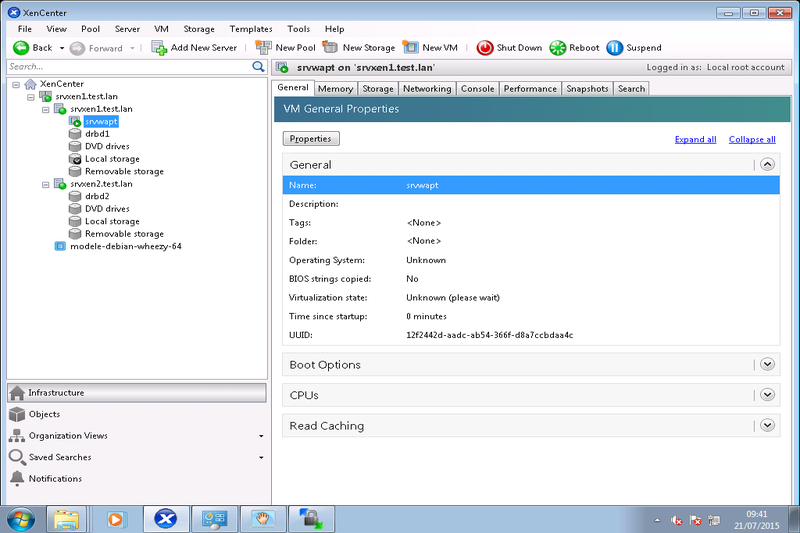Click the Organization Views hierarchy icon
Image resolution: width=800 pixels, height=533 pixels.
[x=17, y=436]
